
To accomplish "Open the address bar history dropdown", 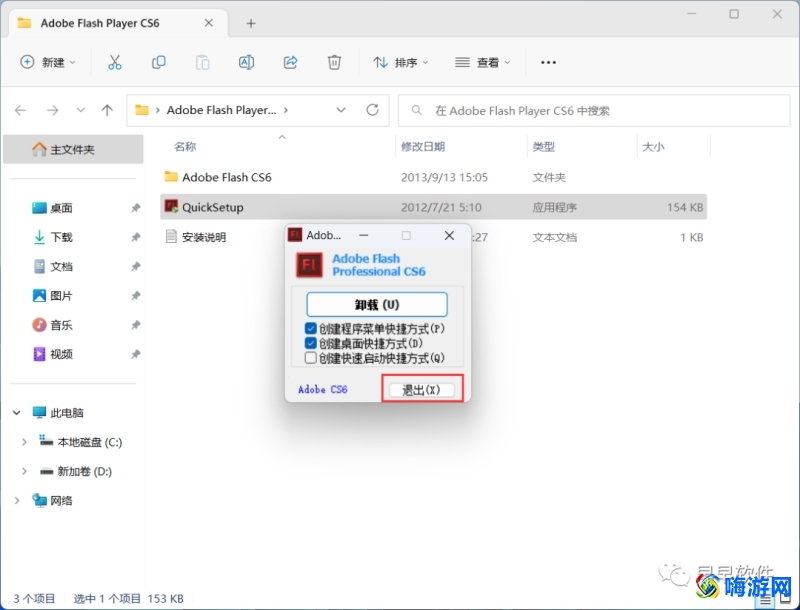I will click(x=341, y=110).
